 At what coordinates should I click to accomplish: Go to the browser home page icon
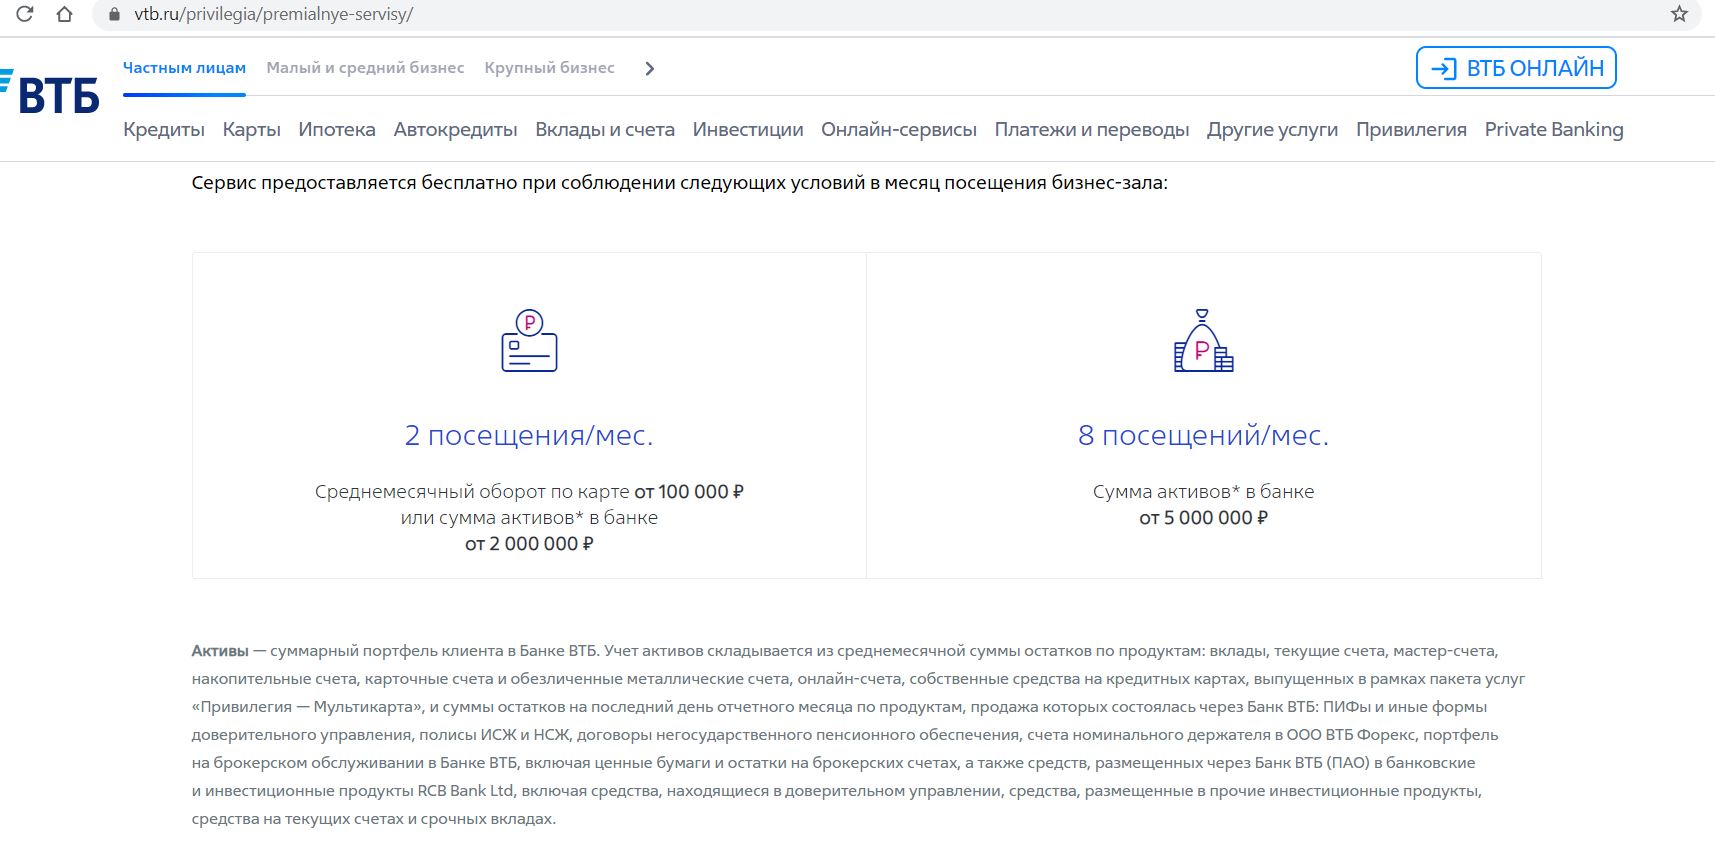64,14
